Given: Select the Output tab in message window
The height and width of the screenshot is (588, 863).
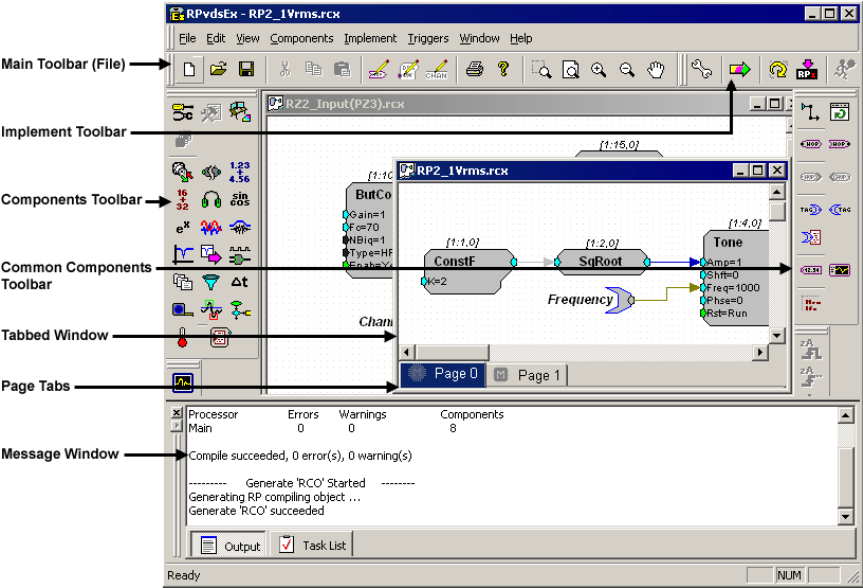Looking at the screenshot, I should (230, 546).
